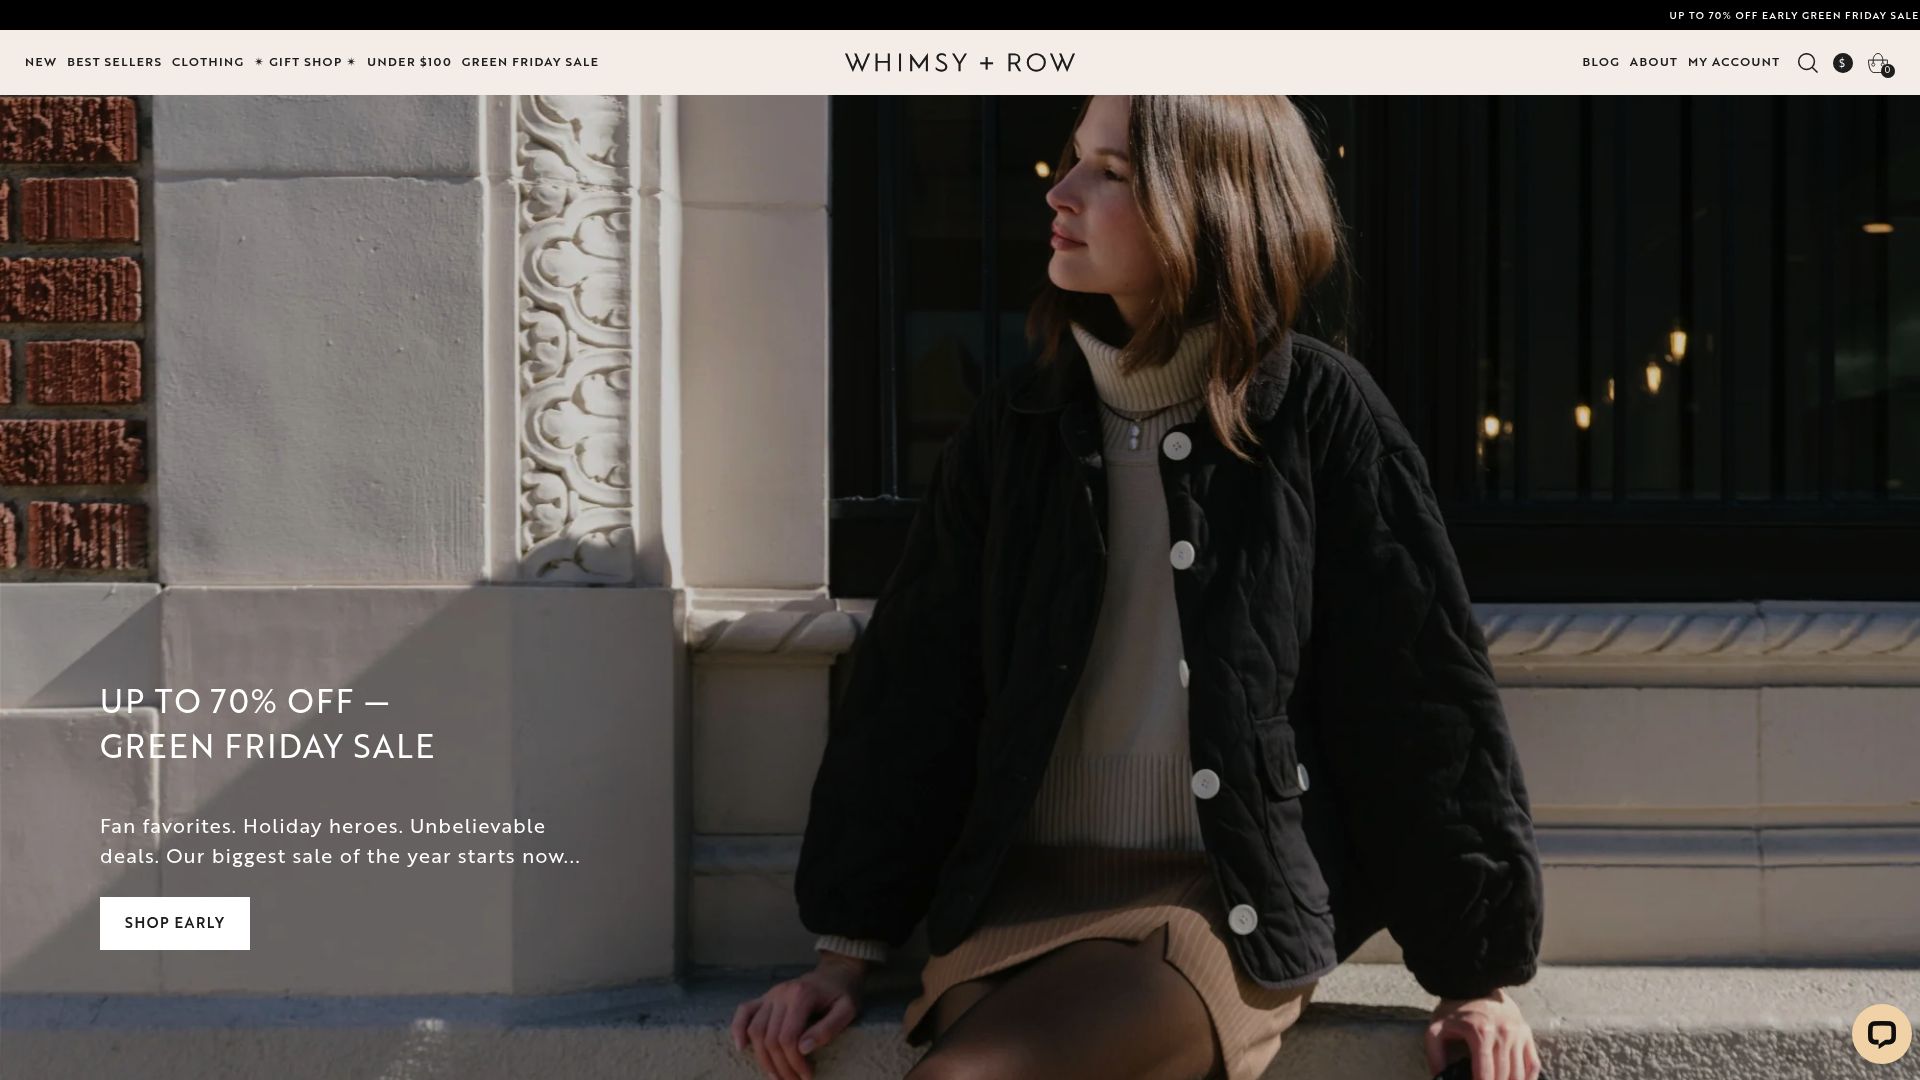
Task: Click the SHOP EARLY button
Action: tap(174, 923)
